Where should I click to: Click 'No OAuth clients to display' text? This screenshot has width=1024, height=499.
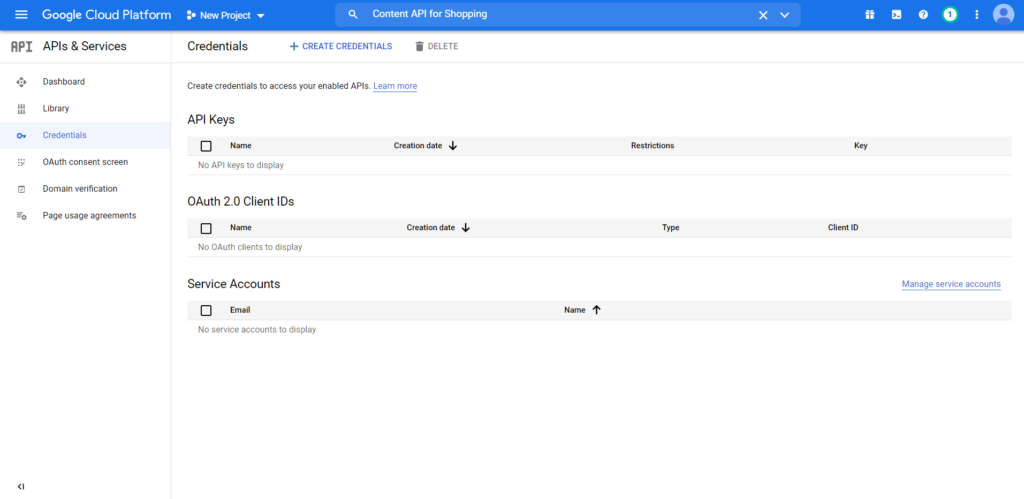pos(250,248)
